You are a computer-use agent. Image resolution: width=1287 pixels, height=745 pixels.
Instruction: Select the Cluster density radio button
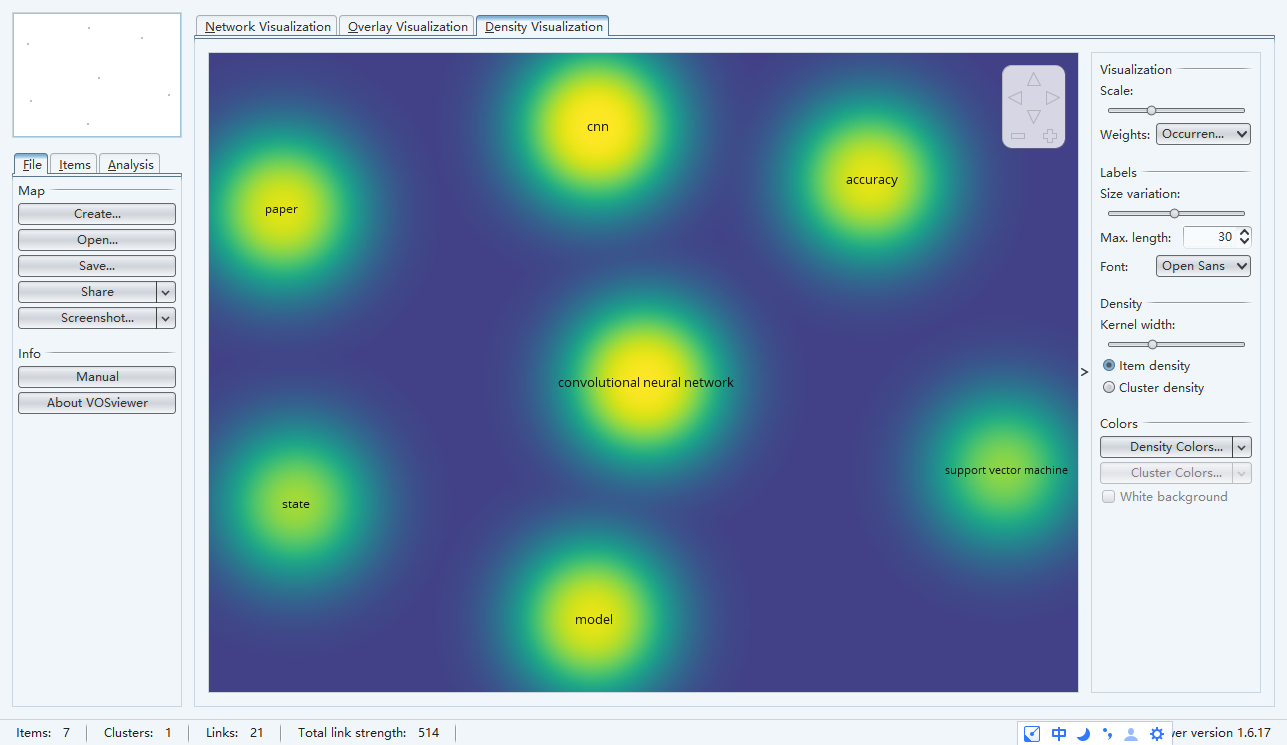pyautogui.click(x=1108, y=387)
